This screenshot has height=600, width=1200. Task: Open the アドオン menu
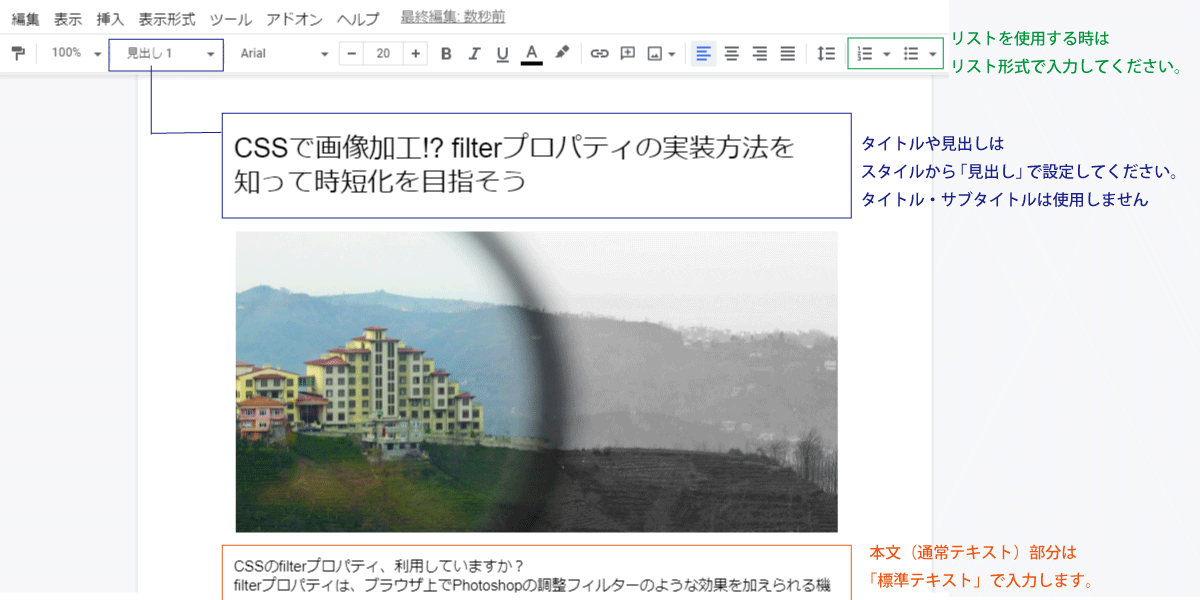[295, 18]
